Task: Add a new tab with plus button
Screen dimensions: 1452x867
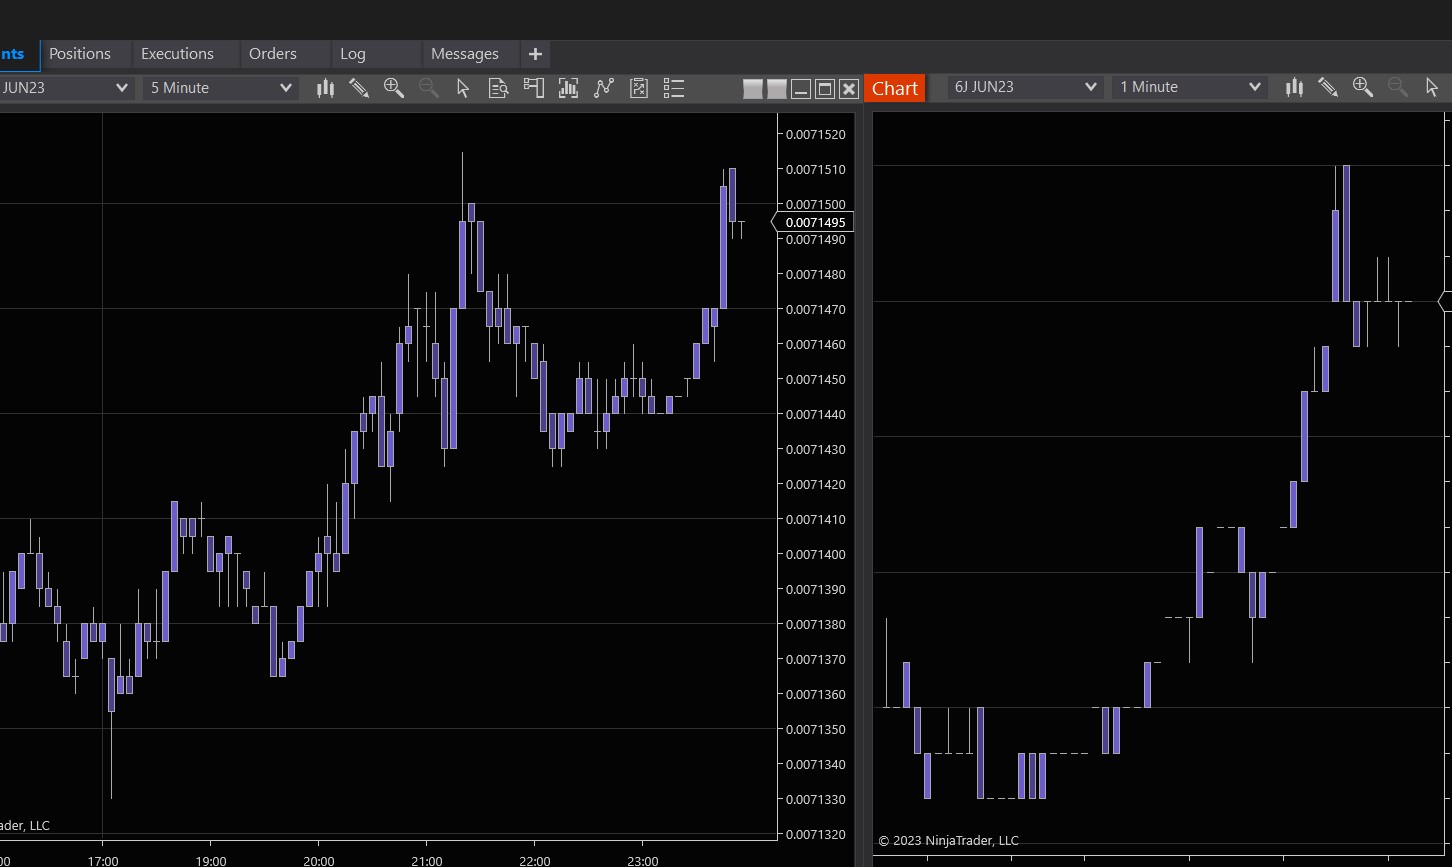Action: pyautogui.click(x=535, y=54)
